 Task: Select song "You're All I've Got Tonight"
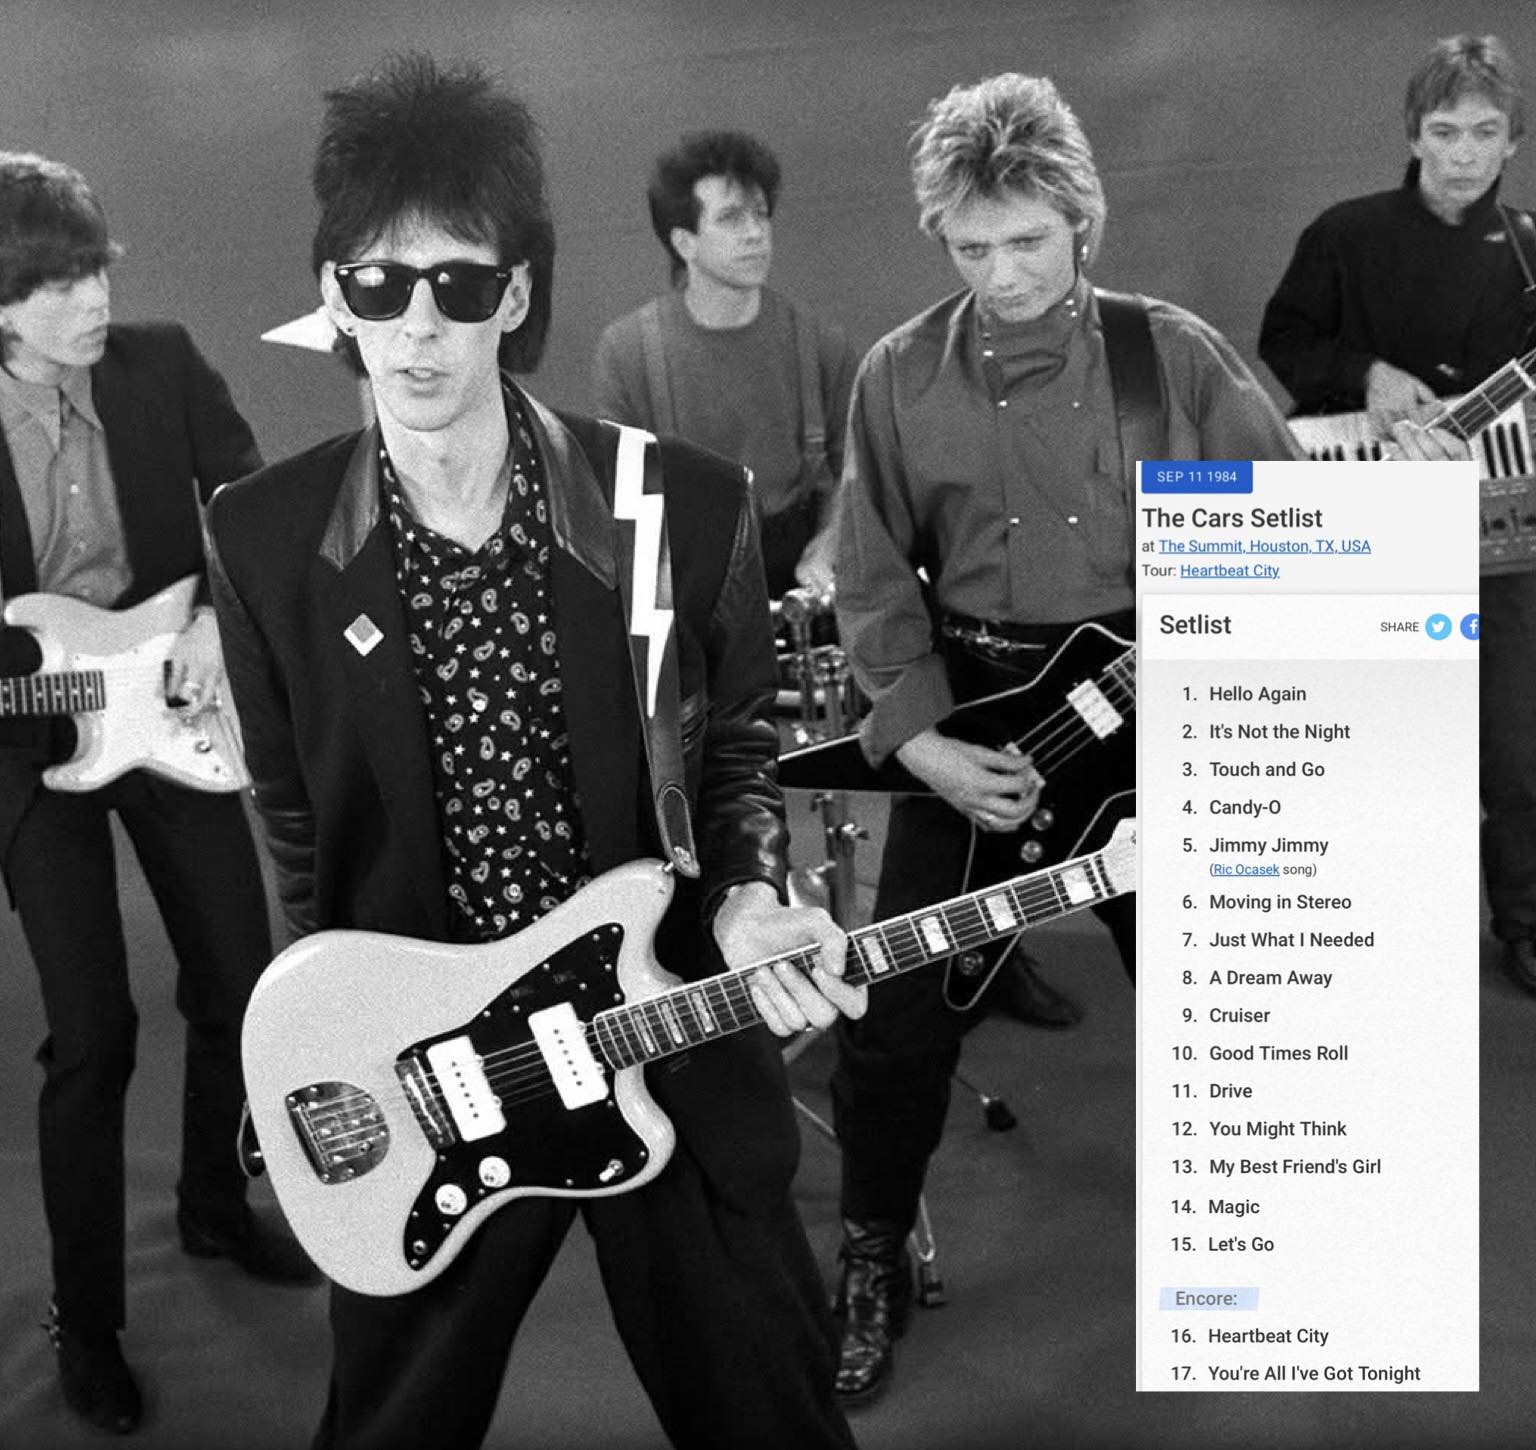pos(1313,1374)
